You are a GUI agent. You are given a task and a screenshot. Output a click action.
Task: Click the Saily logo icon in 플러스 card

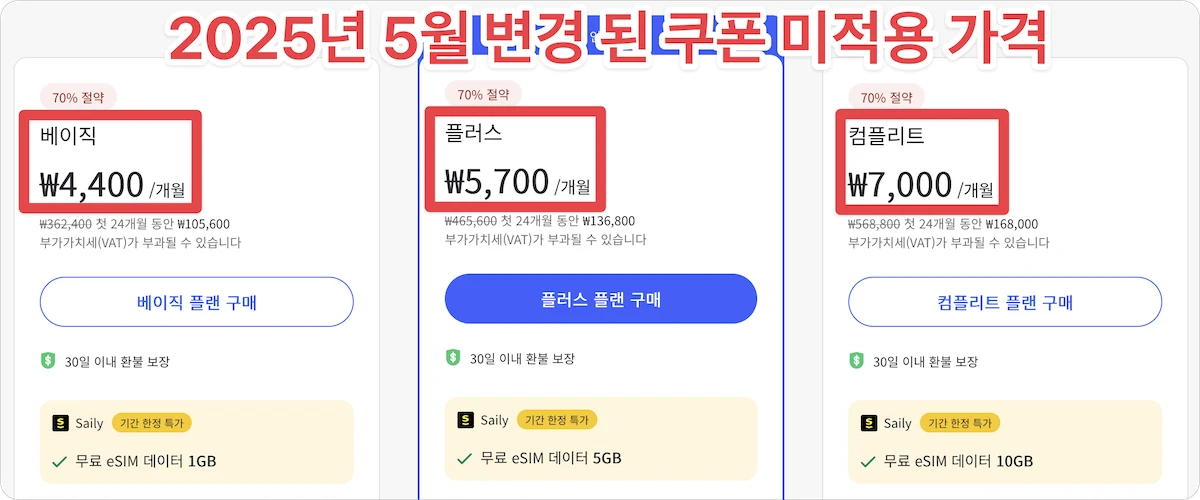tap(465, 420)
